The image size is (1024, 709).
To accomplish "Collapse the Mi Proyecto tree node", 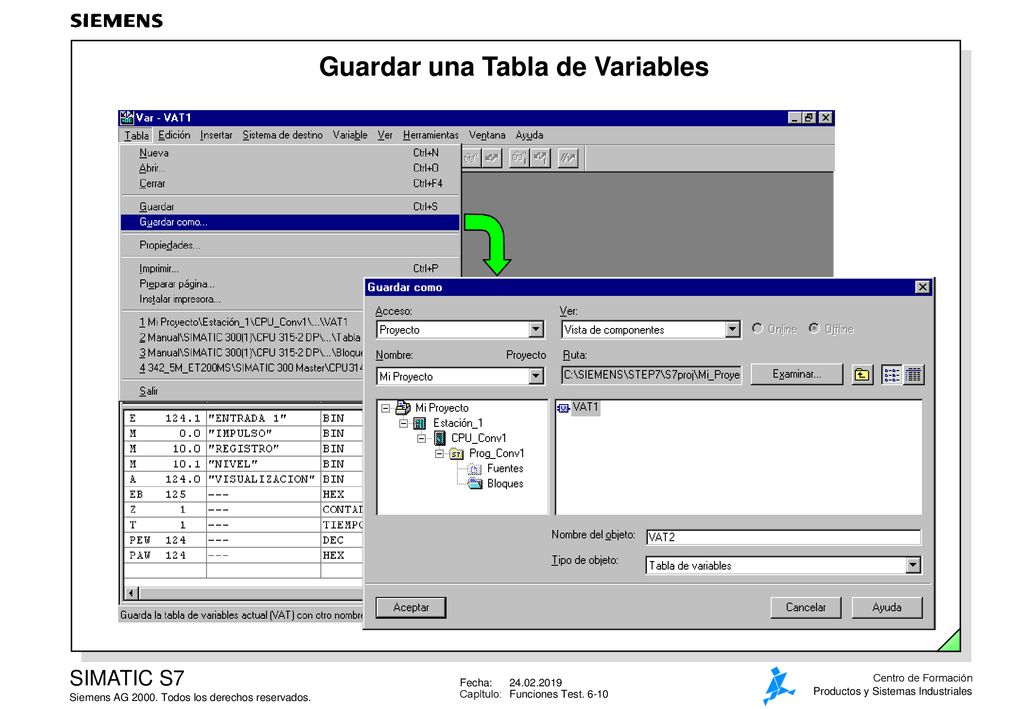I will click(385, 408).
